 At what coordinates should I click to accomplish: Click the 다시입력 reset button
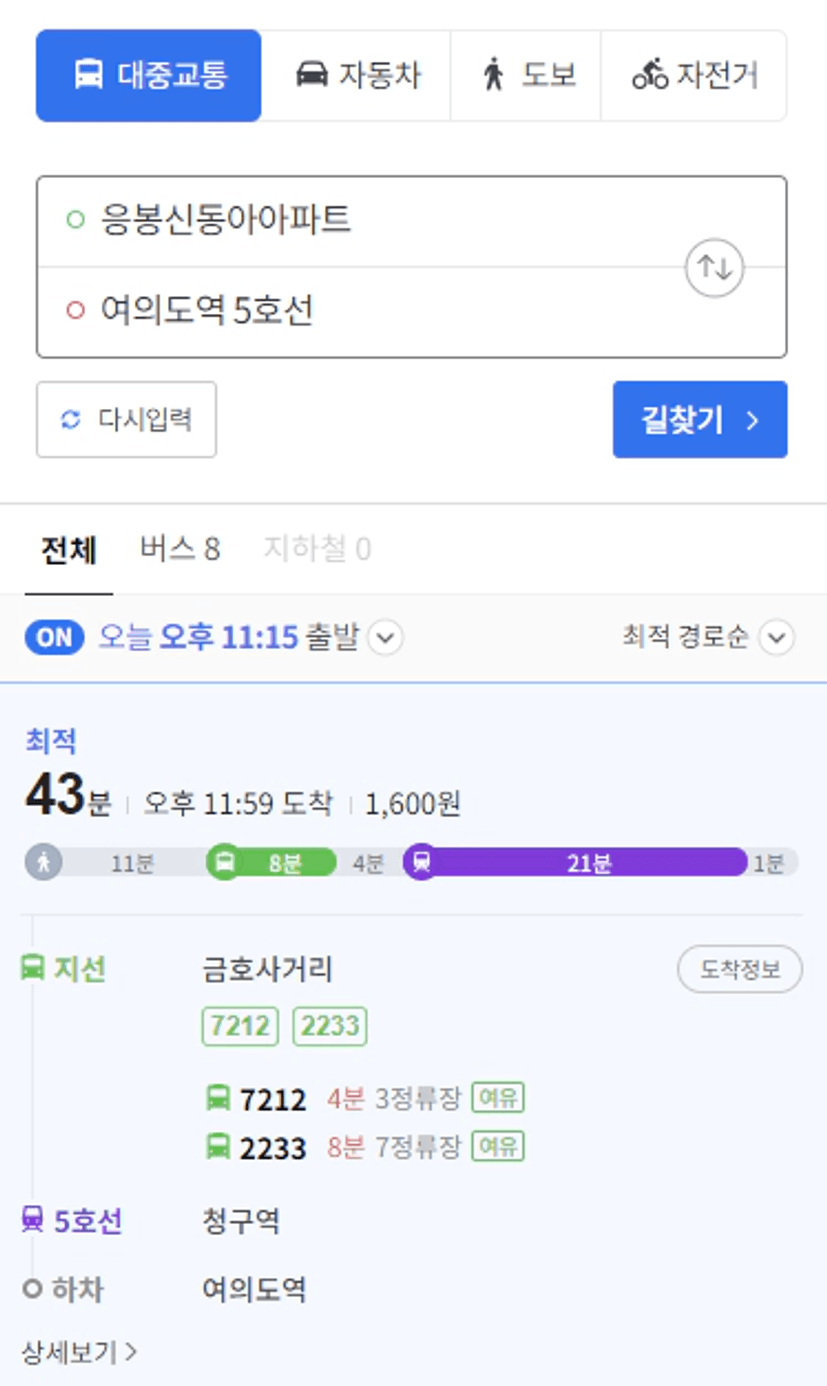pos(126,419)
